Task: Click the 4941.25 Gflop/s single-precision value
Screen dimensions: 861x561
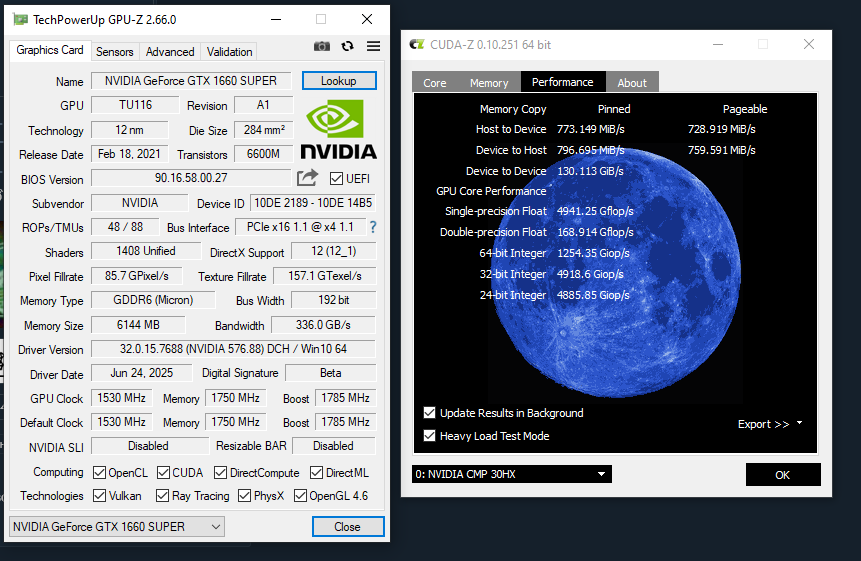Action: 595,211
